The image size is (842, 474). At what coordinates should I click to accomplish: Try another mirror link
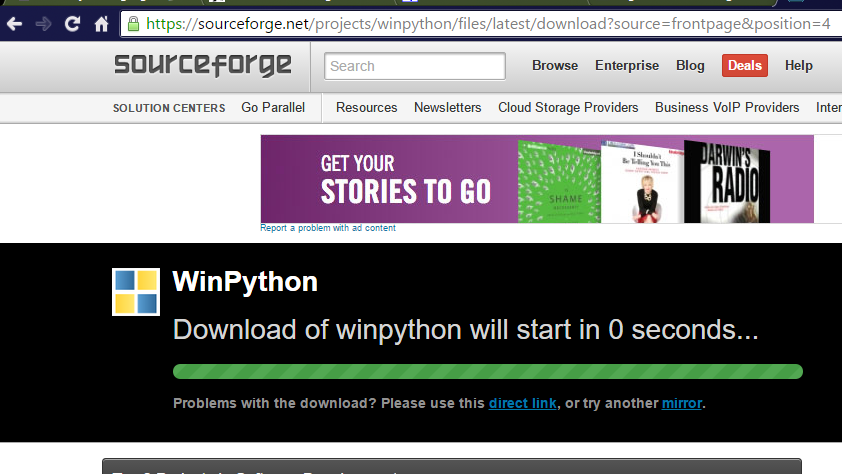coord(682,403)
